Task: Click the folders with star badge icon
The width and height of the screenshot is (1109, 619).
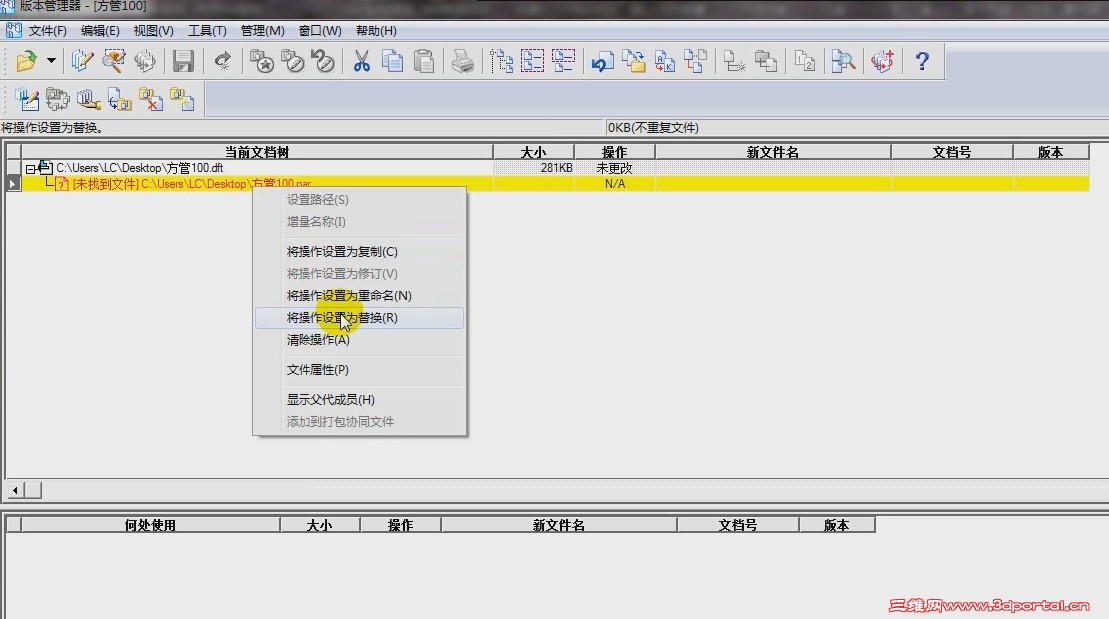Action: tap(262, 61)
